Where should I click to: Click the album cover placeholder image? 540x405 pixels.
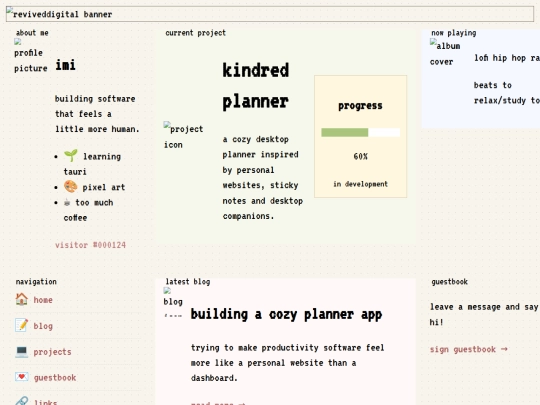pyautogui.click(x=445, y=53)
